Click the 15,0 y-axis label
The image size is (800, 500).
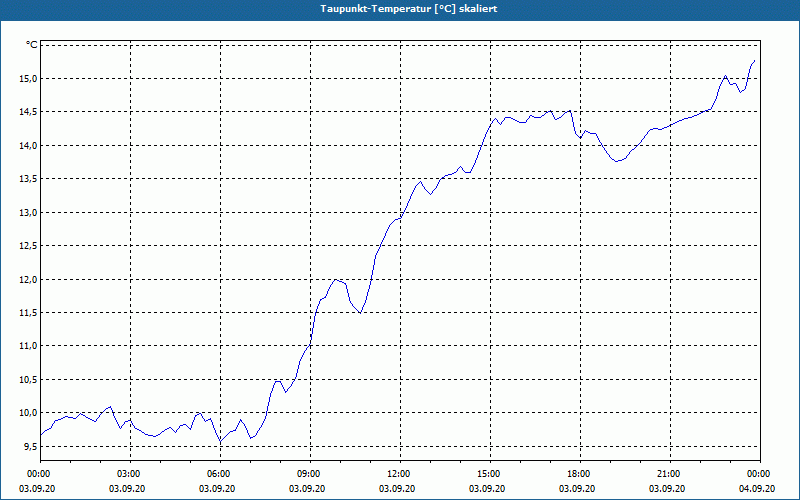(x=29, y=79)
